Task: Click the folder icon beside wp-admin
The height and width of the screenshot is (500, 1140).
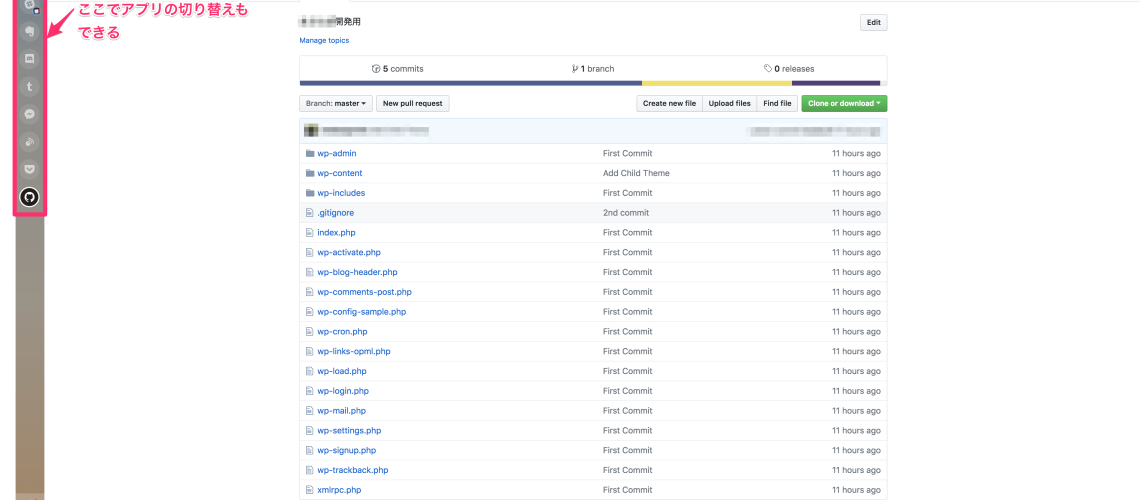Action: coord(310,153)
